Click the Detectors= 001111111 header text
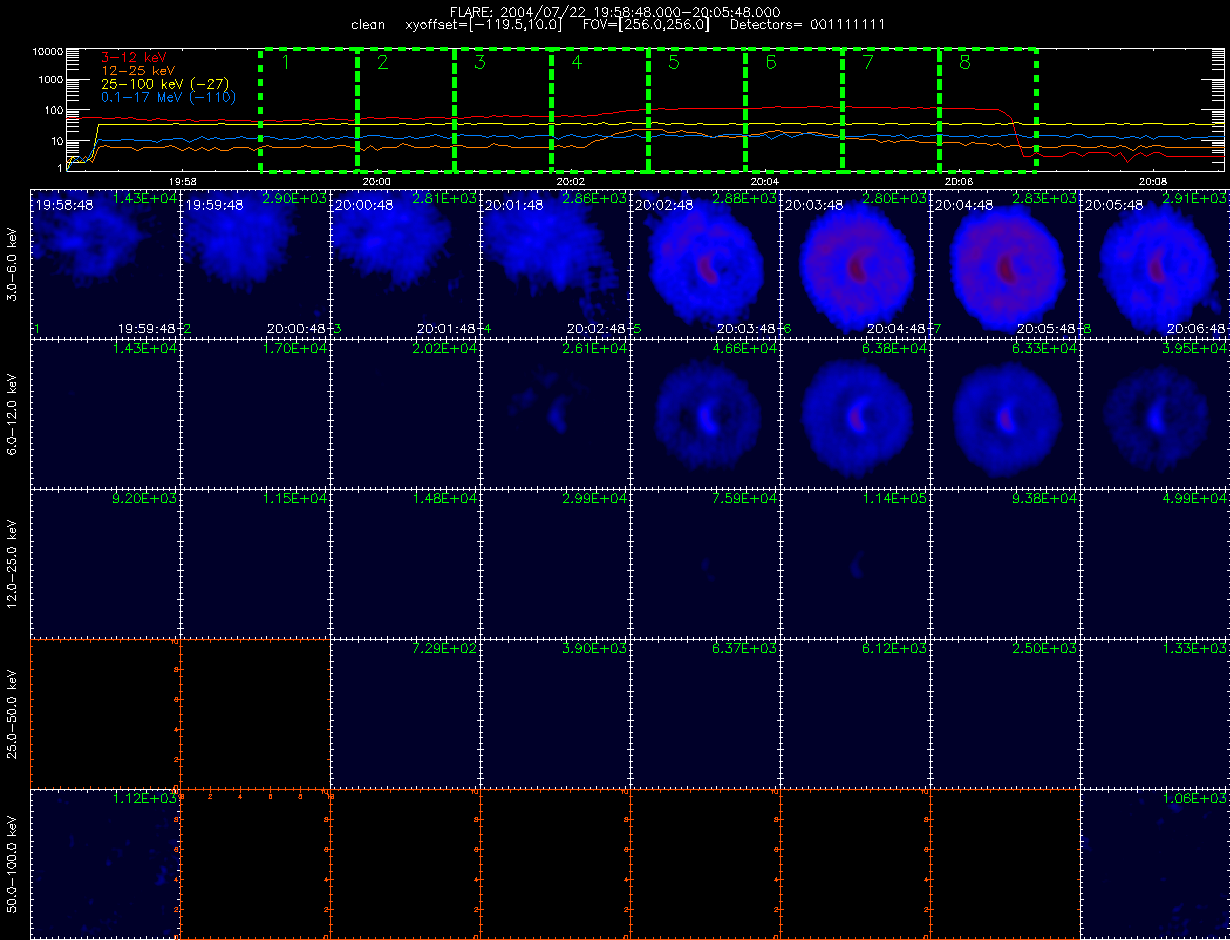This screenshot has width=1230, height=940. click(808, 24)
